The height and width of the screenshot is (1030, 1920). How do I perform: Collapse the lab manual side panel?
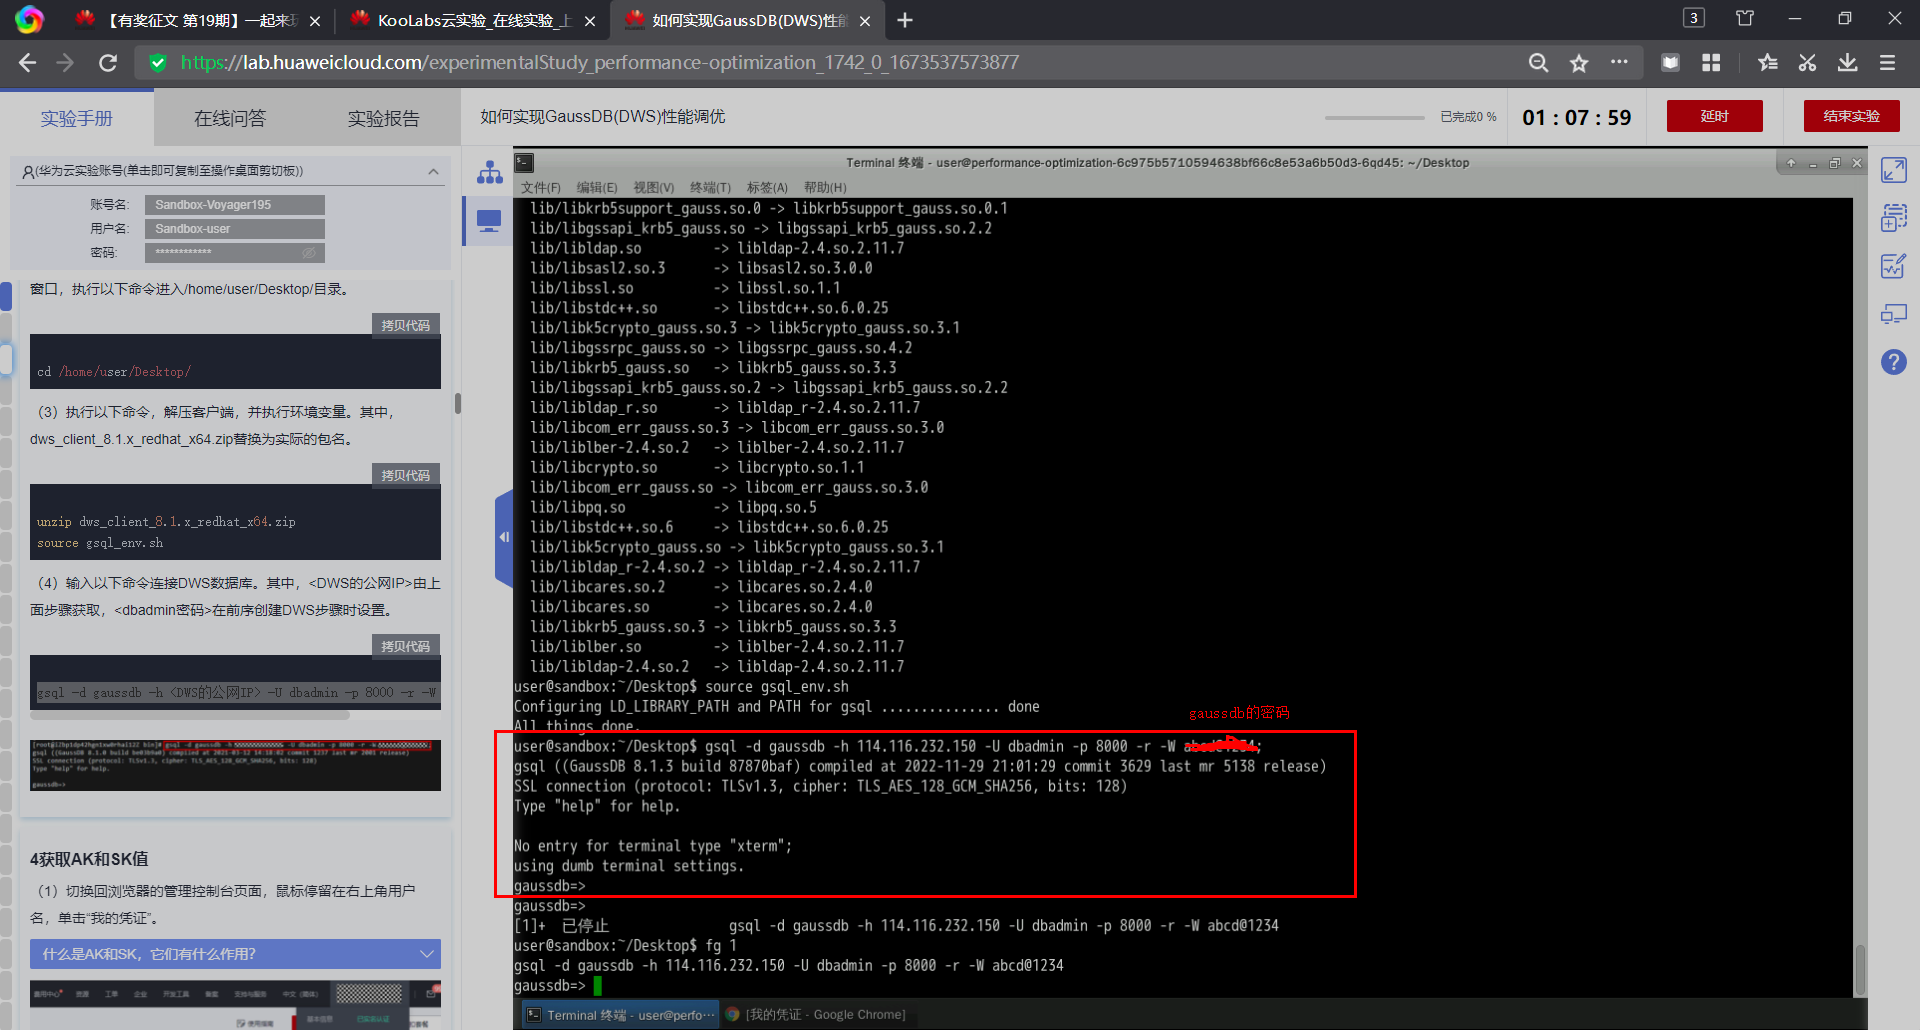click(x=504, y=537)
